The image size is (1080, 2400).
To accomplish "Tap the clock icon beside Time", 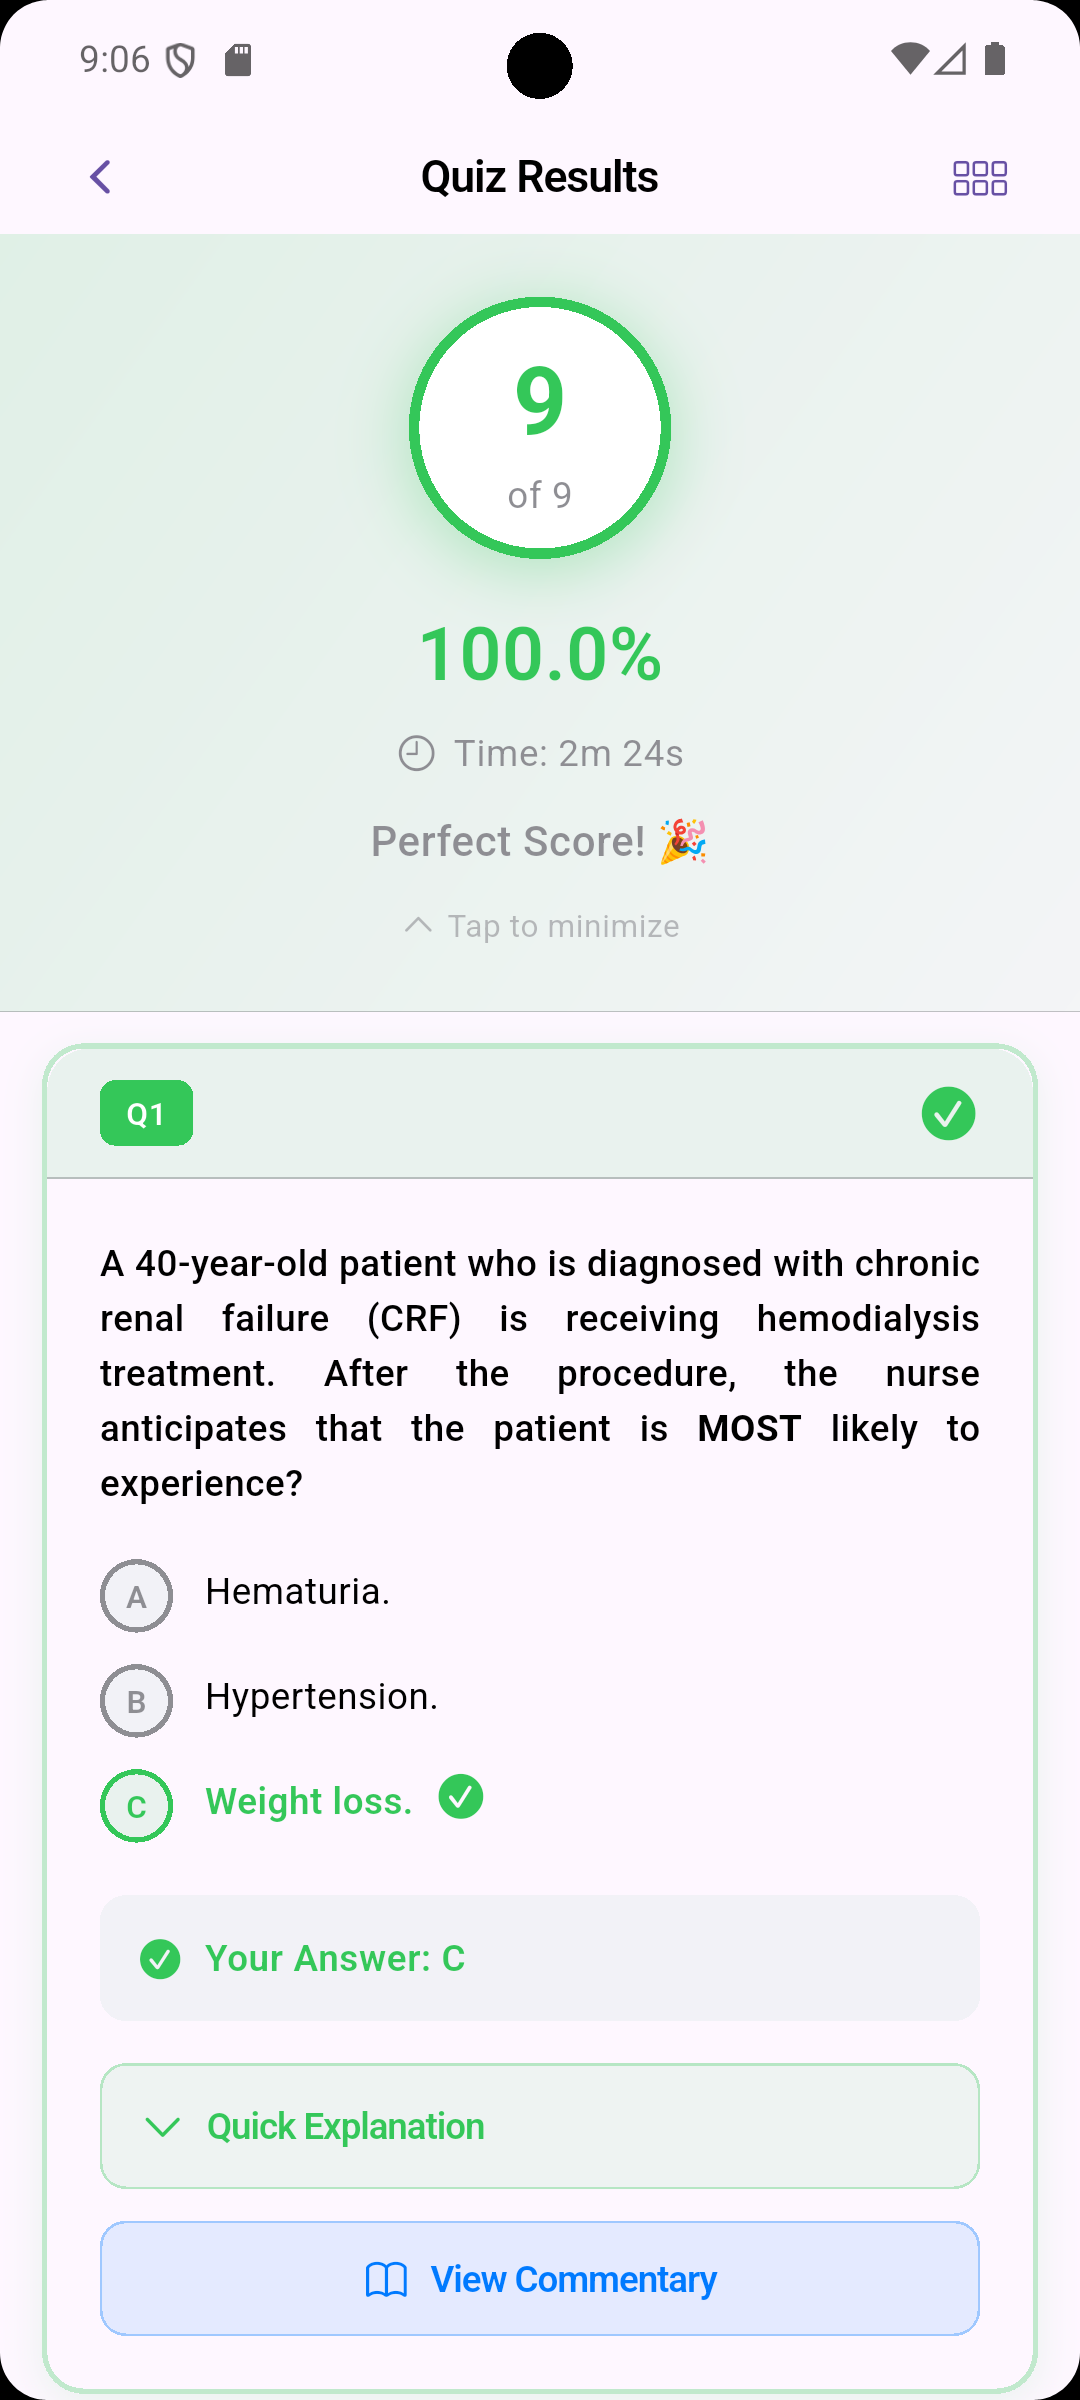I will [x=416, y=753].
